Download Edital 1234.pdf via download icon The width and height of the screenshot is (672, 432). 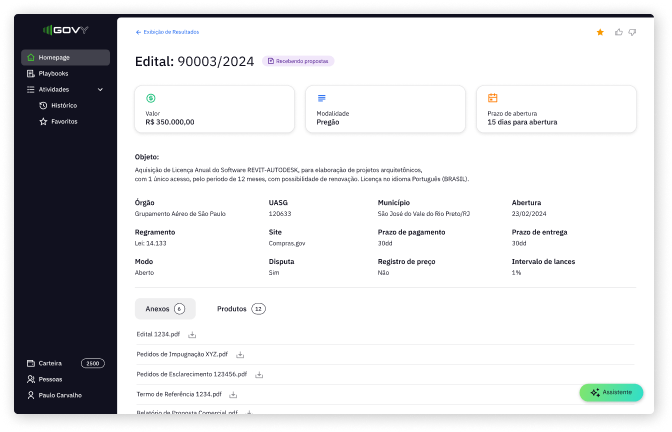[192, 335]
